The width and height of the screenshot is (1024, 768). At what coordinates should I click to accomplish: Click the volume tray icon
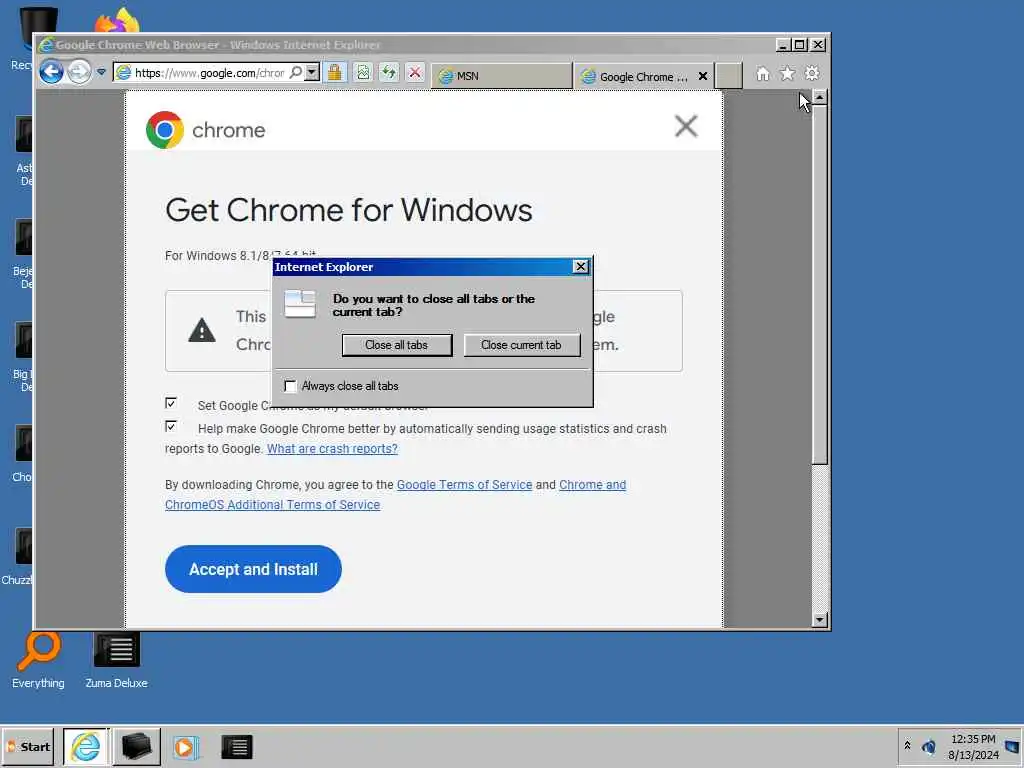point(929,746)
